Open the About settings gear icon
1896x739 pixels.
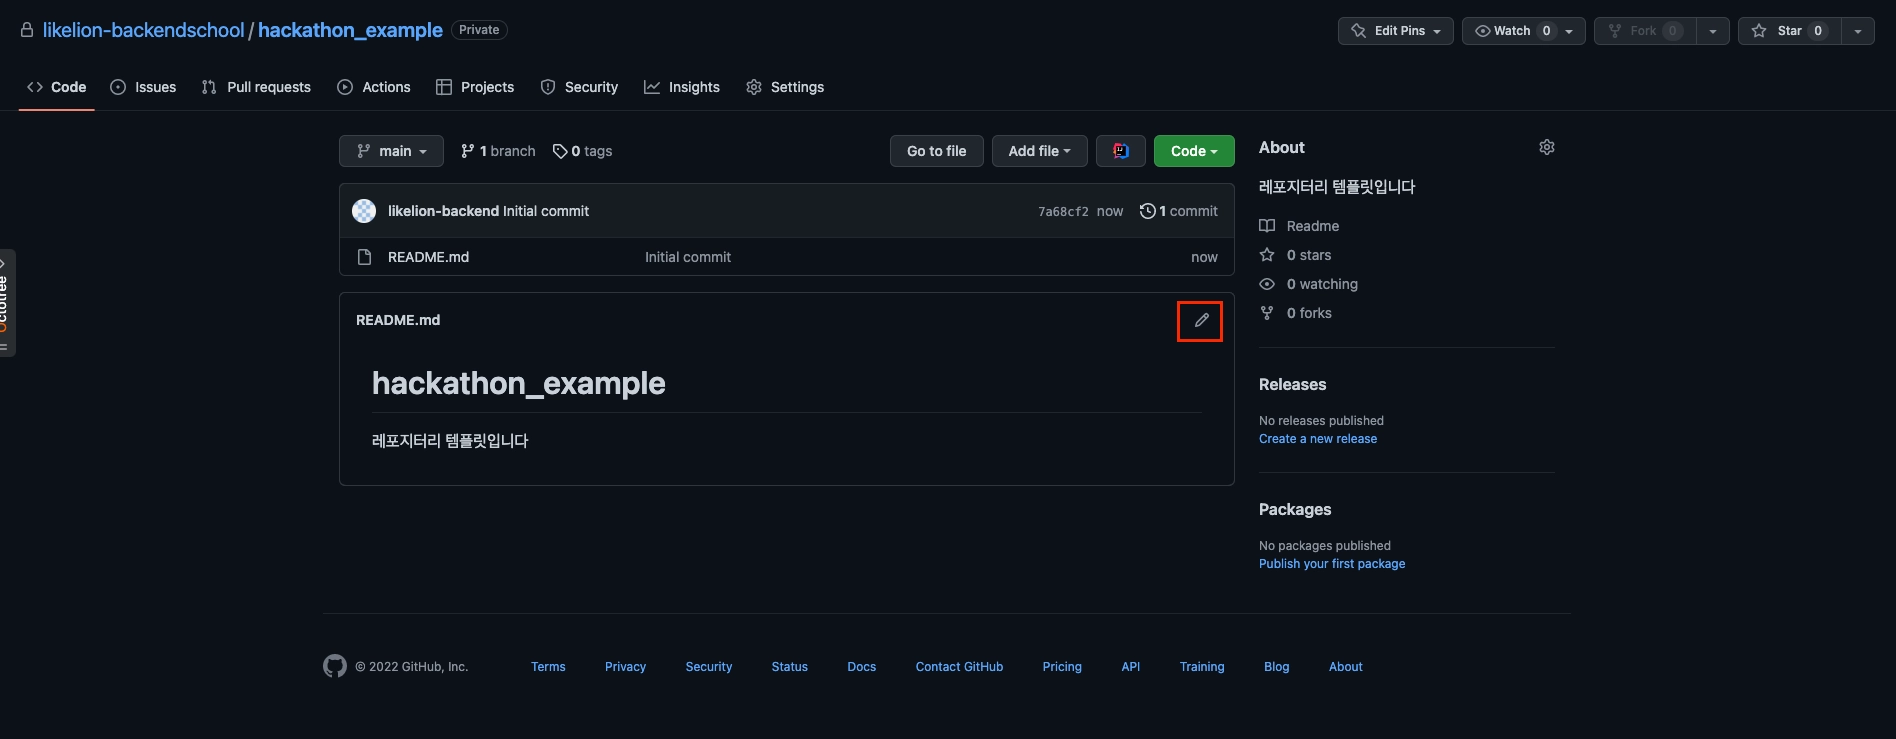coord(1546,147)
